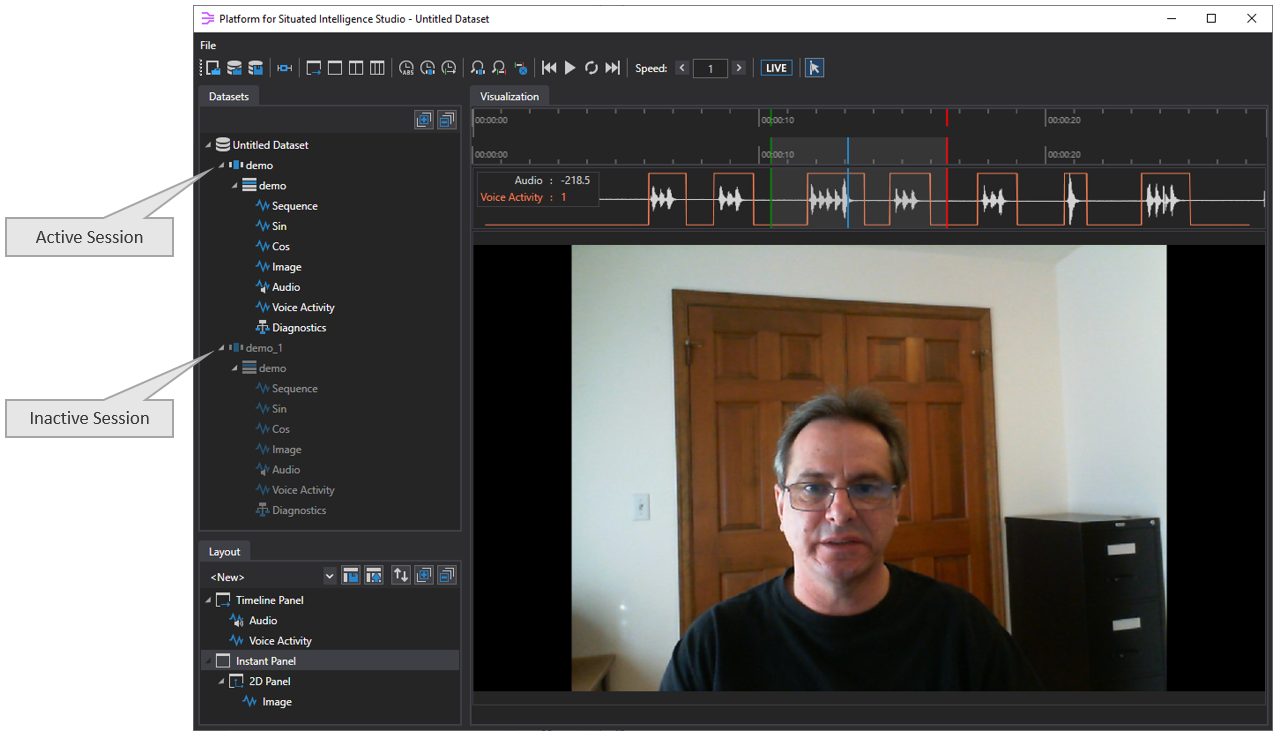
Task: Select the absolute timing display clock icon
Action: pyautogui.click(x=406, y=68)
